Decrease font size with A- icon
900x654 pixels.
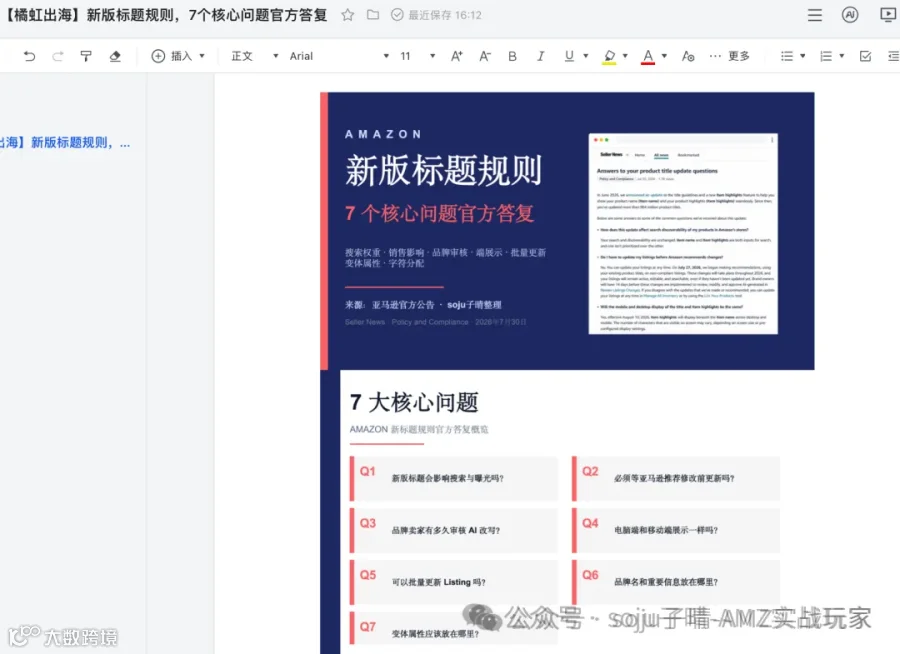[485, 56]
